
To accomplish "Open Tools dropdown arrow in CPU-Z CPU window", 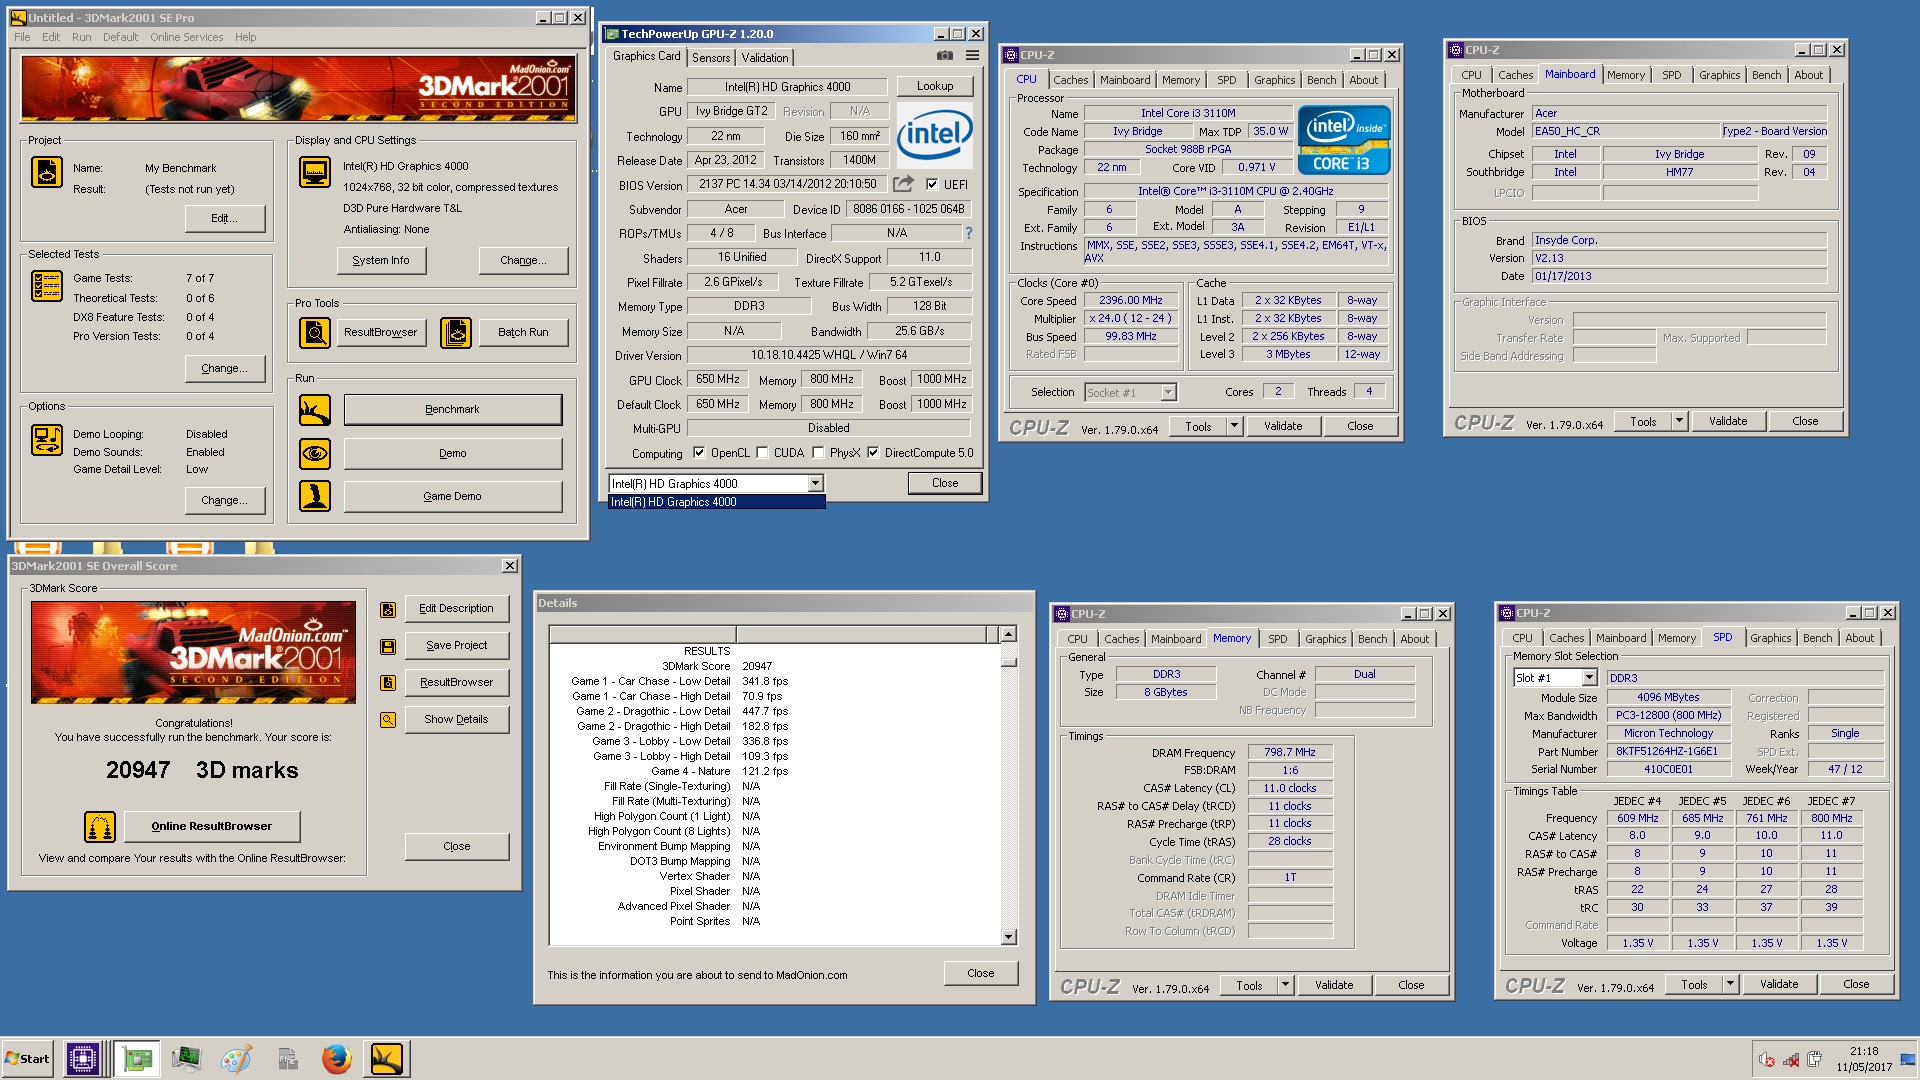I will (x=1234, y=426).
